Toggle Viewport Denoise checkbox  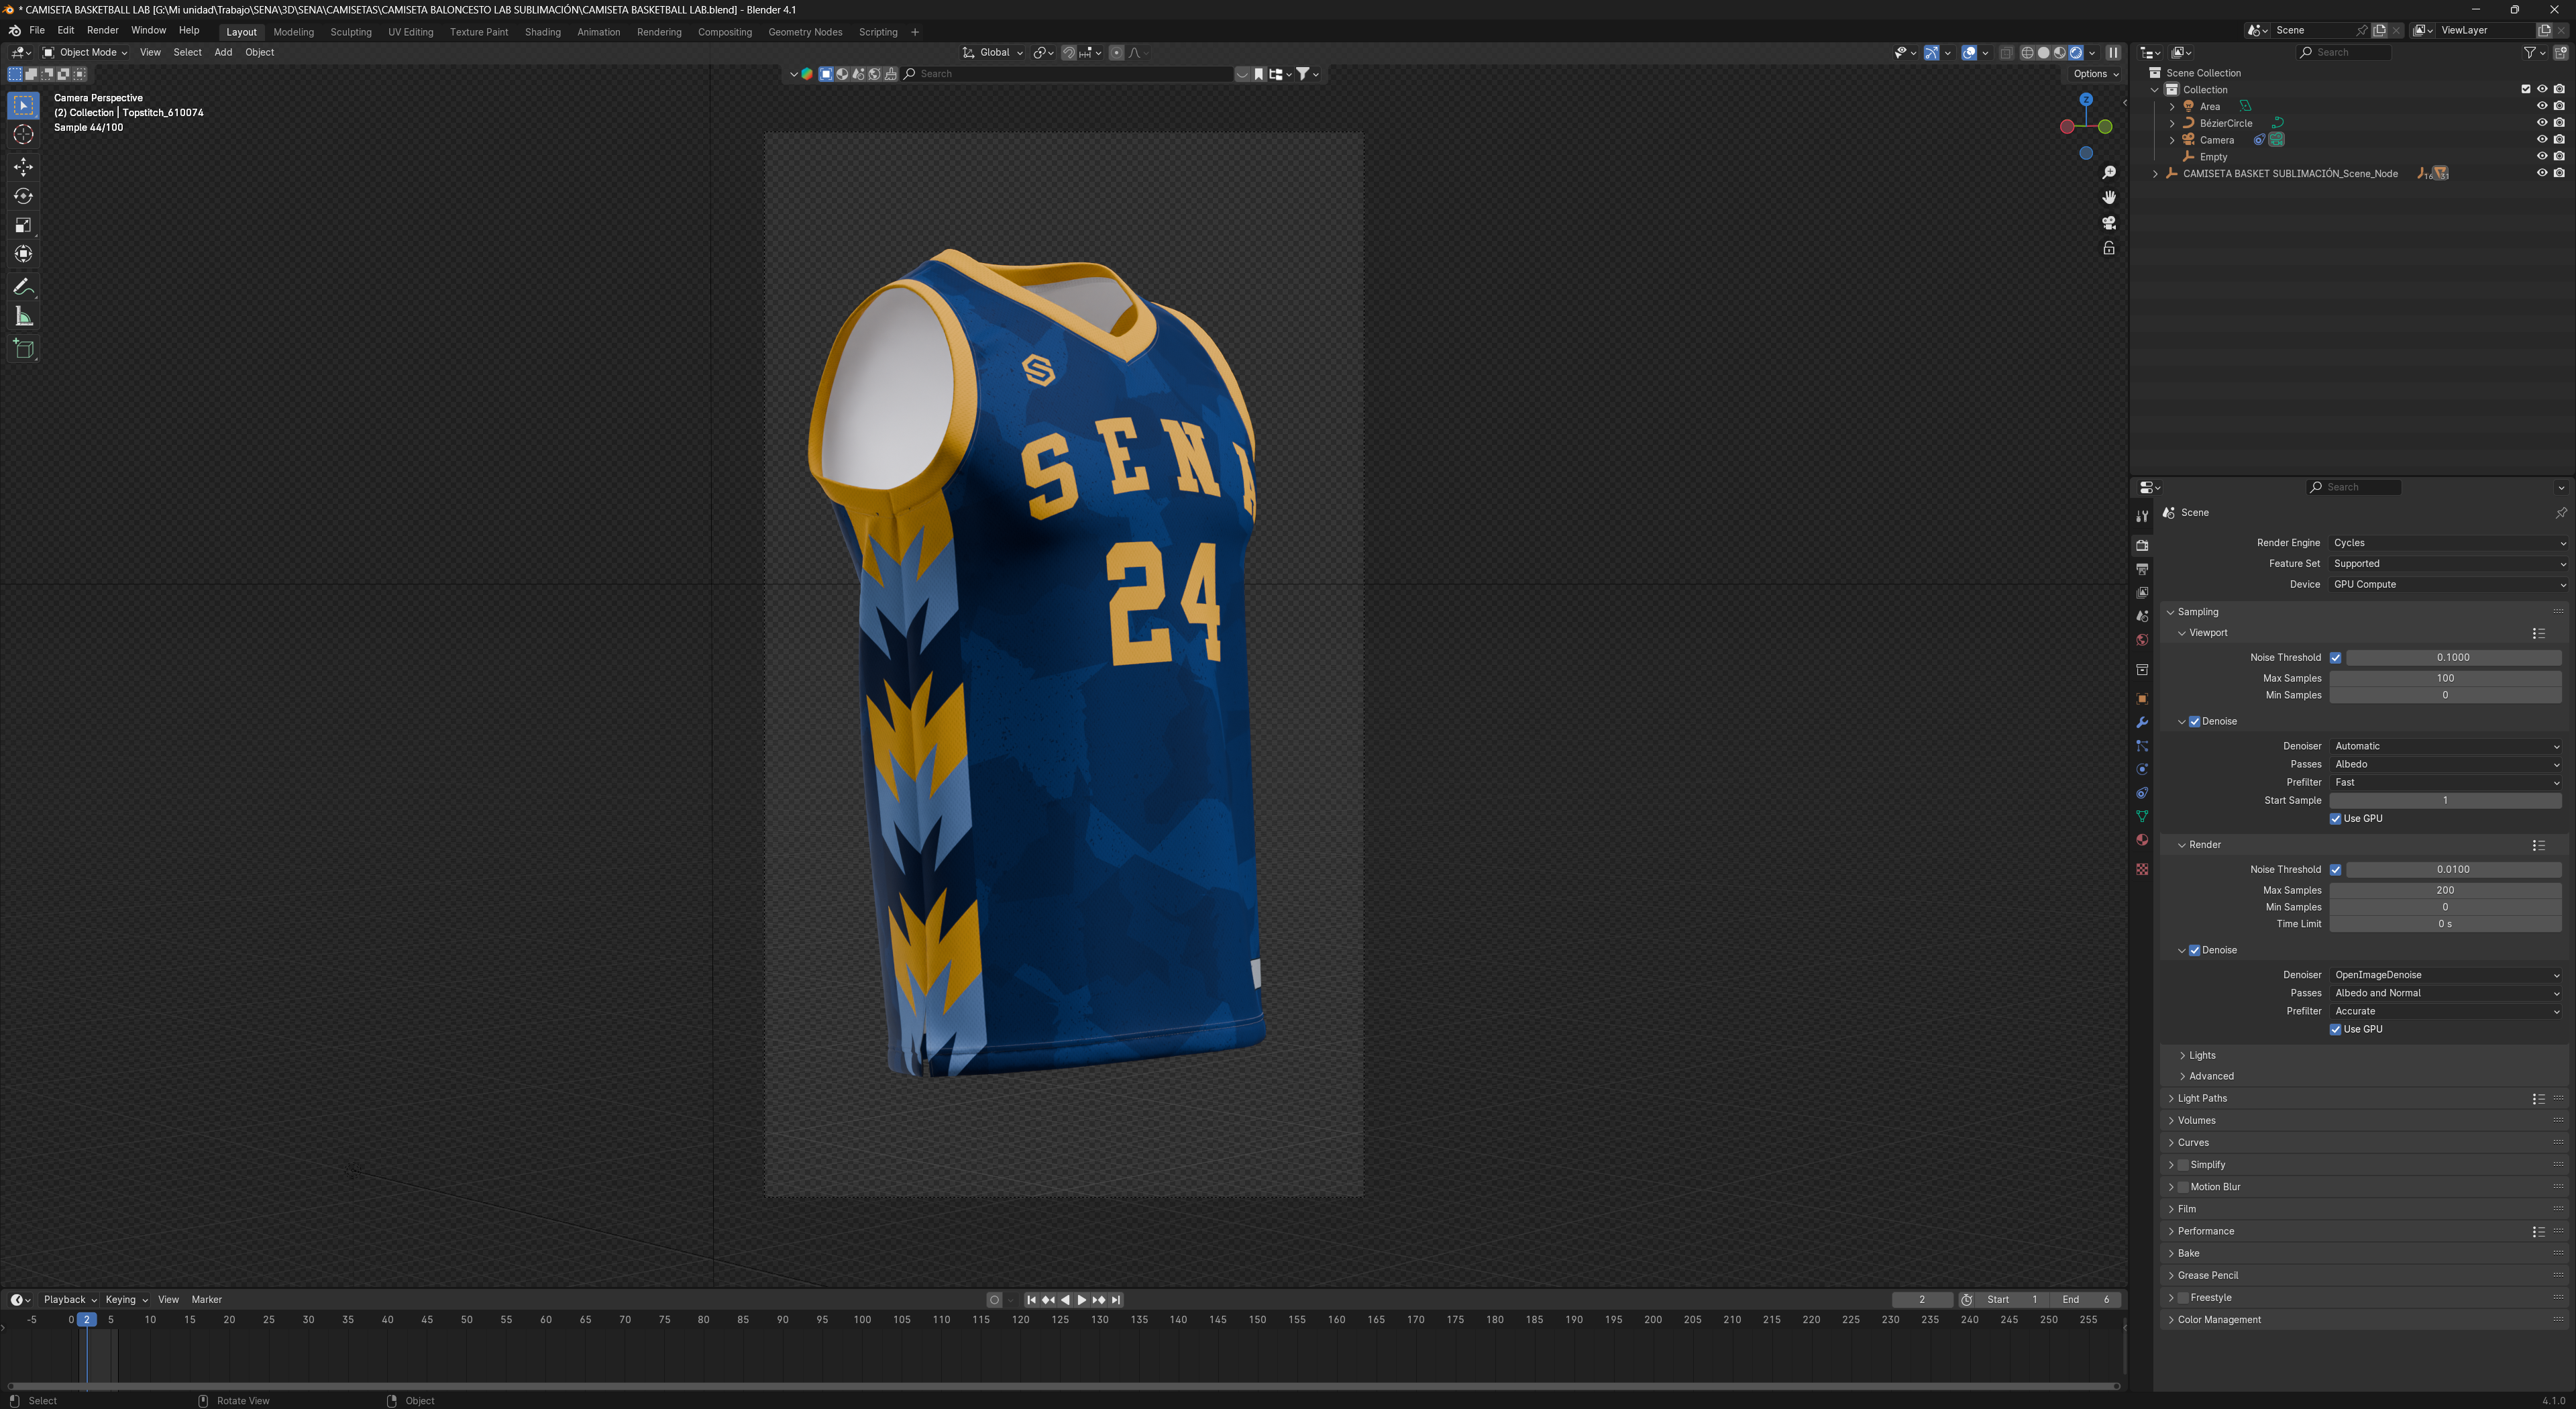[2195, 722]
